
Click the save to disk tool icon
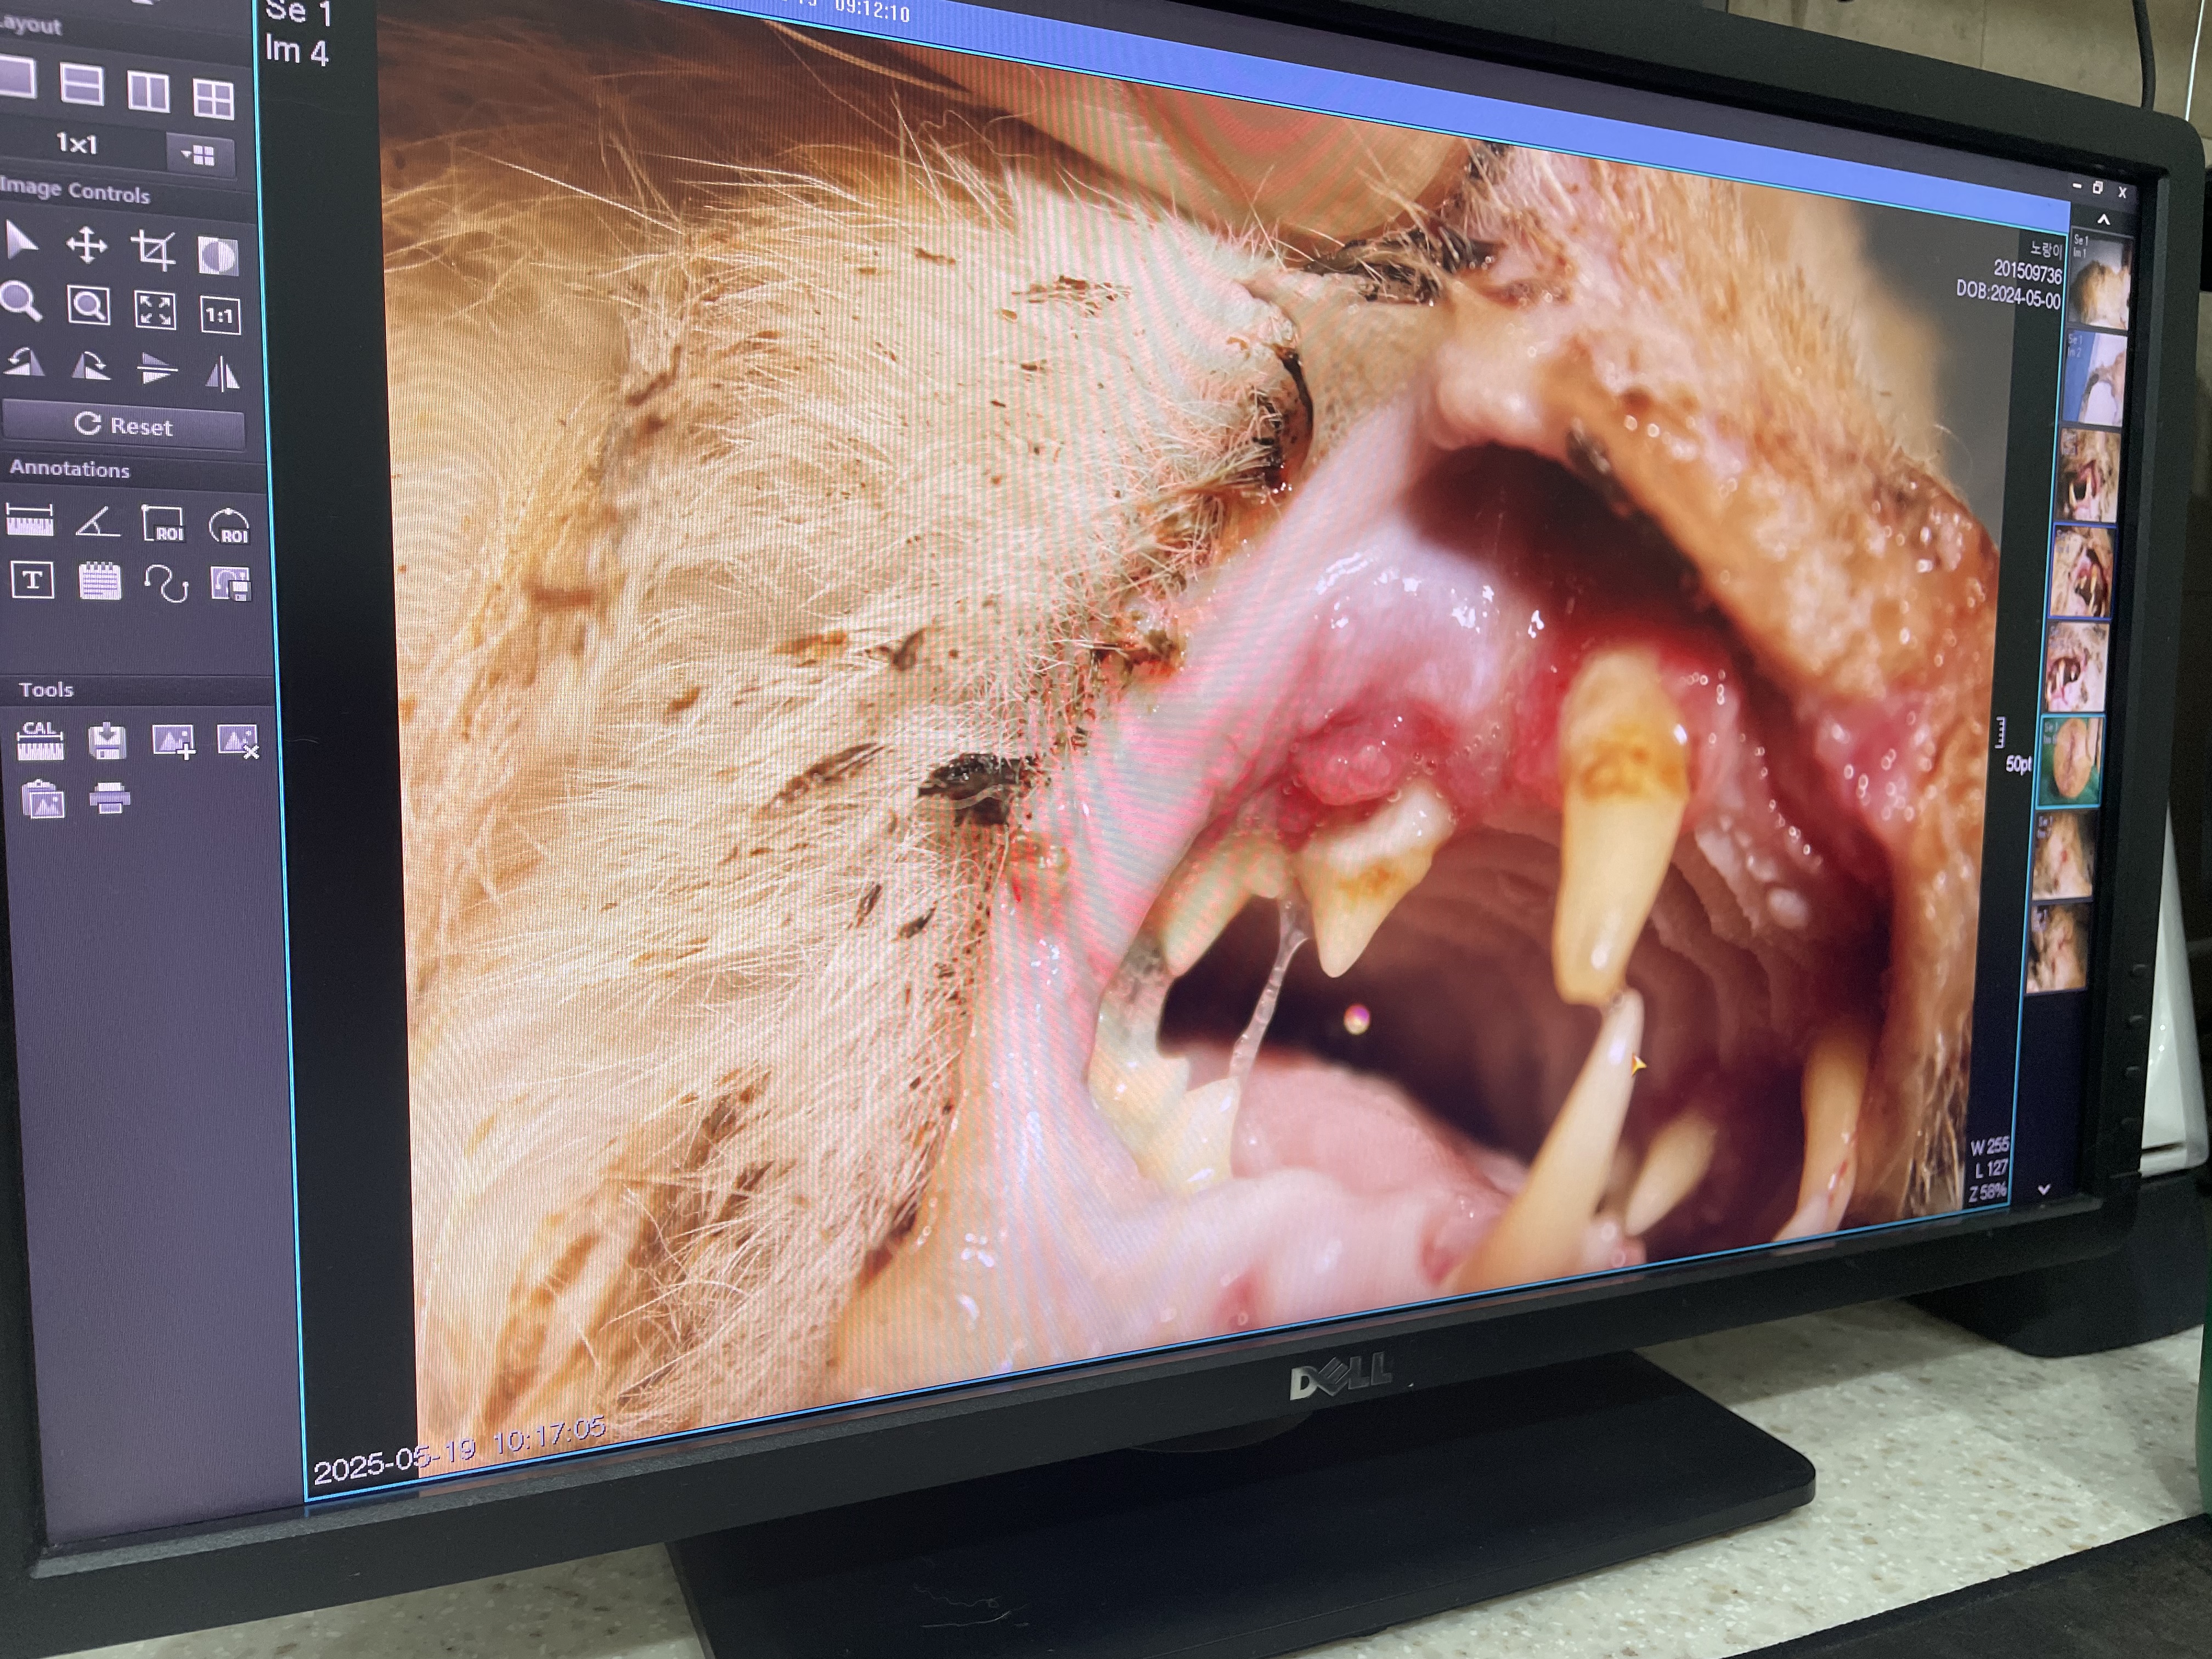107,741
